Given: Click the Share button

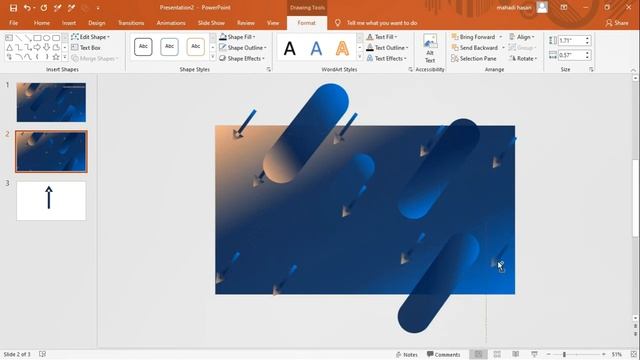Looking at the screenshot, I should [x=617, y=23].
